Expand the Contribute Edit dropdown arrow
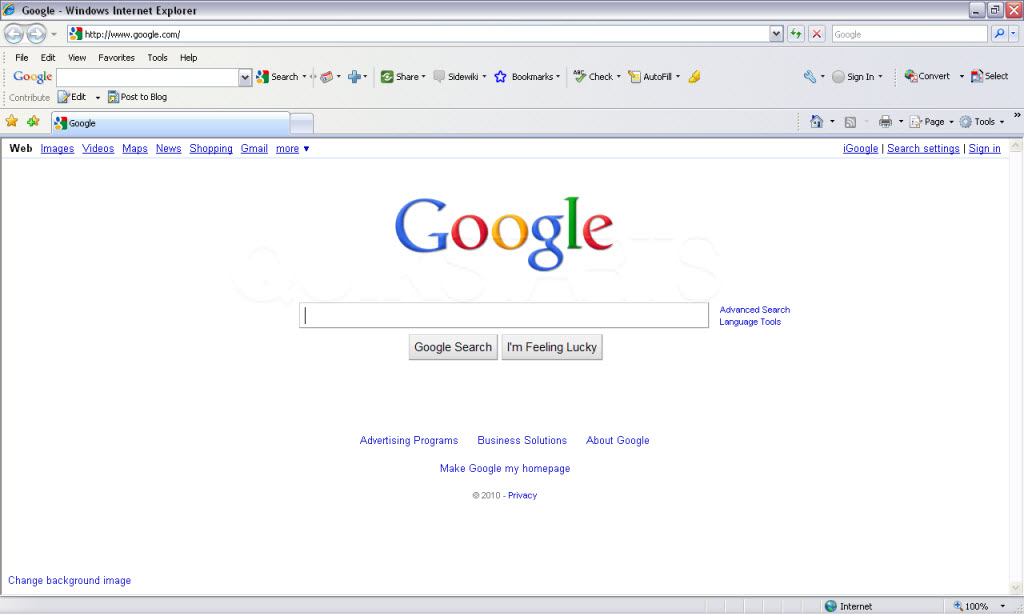 98,97
